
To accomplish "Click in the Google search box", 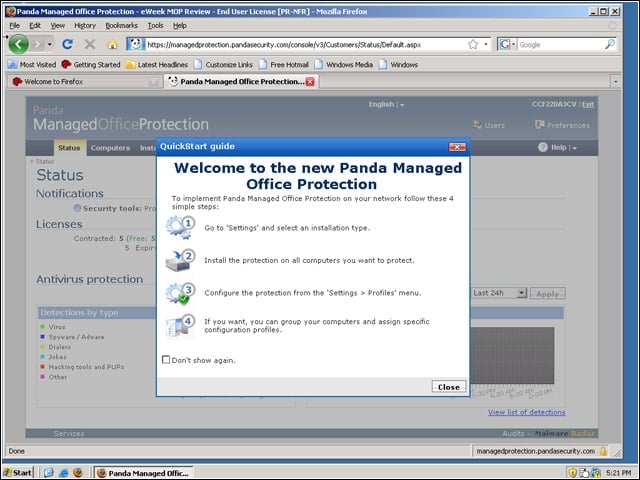I will [x=560, y=44].
